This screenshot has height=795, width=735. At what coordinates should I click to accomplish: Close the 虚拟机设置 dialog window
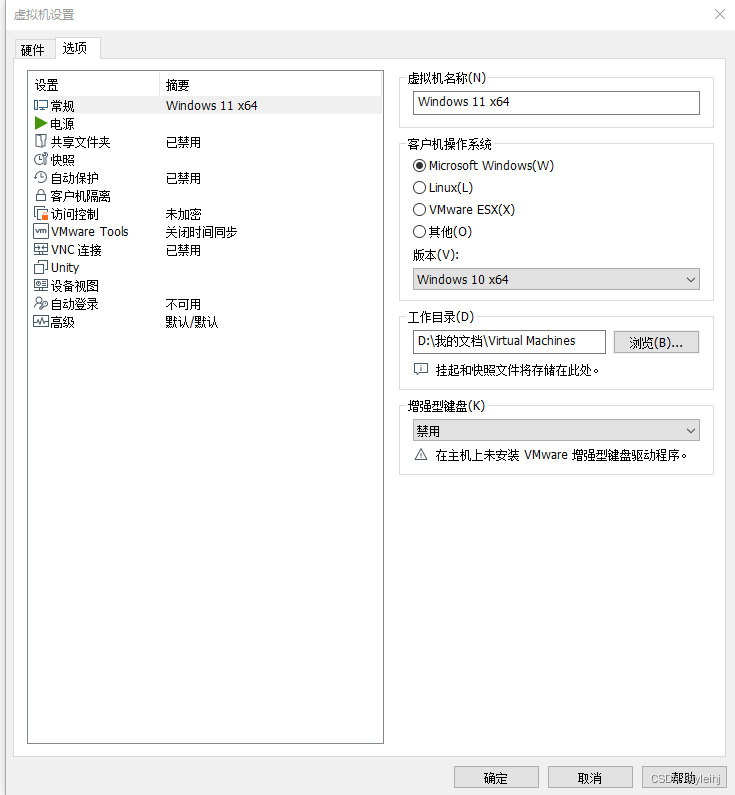720,14
